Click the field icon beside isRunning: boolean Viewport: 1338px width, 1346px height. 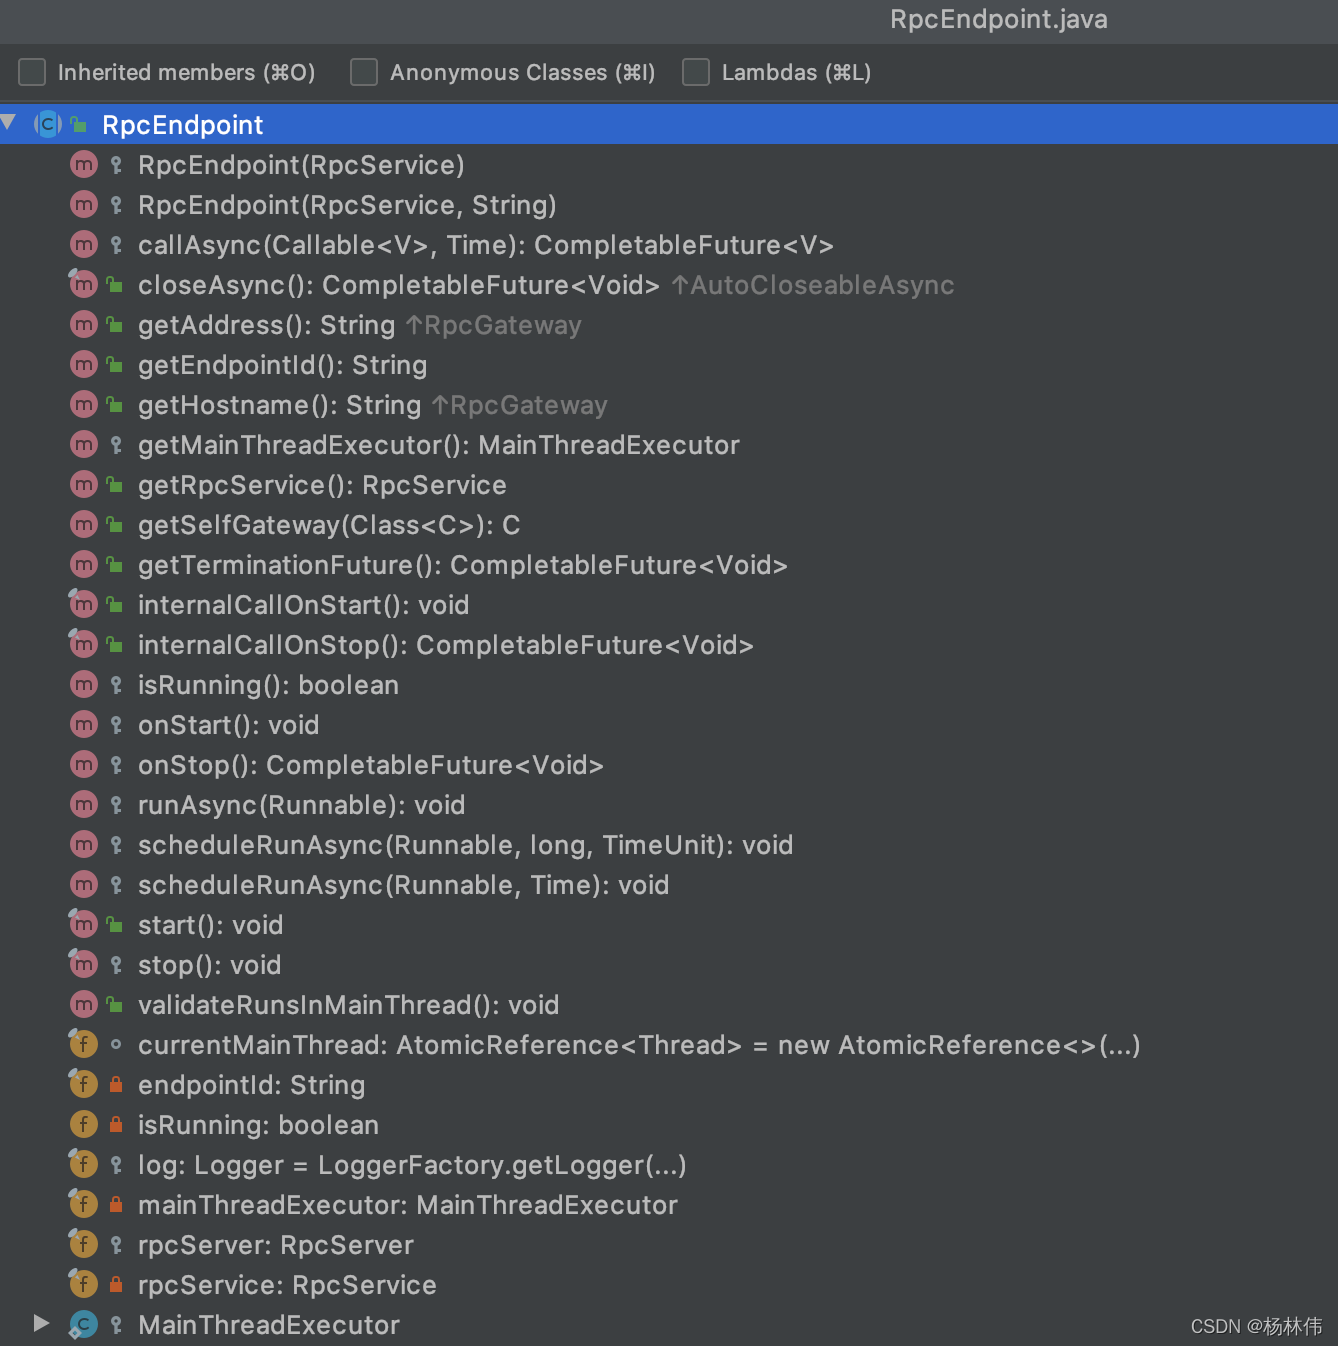(x=84, y=1125)
